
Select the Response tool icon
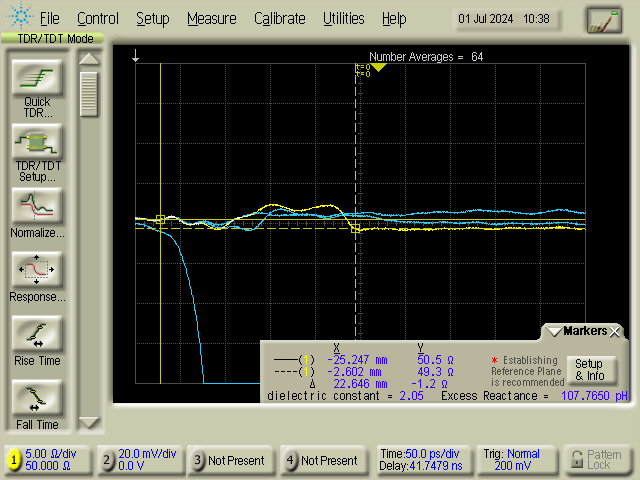click(37, 270)
